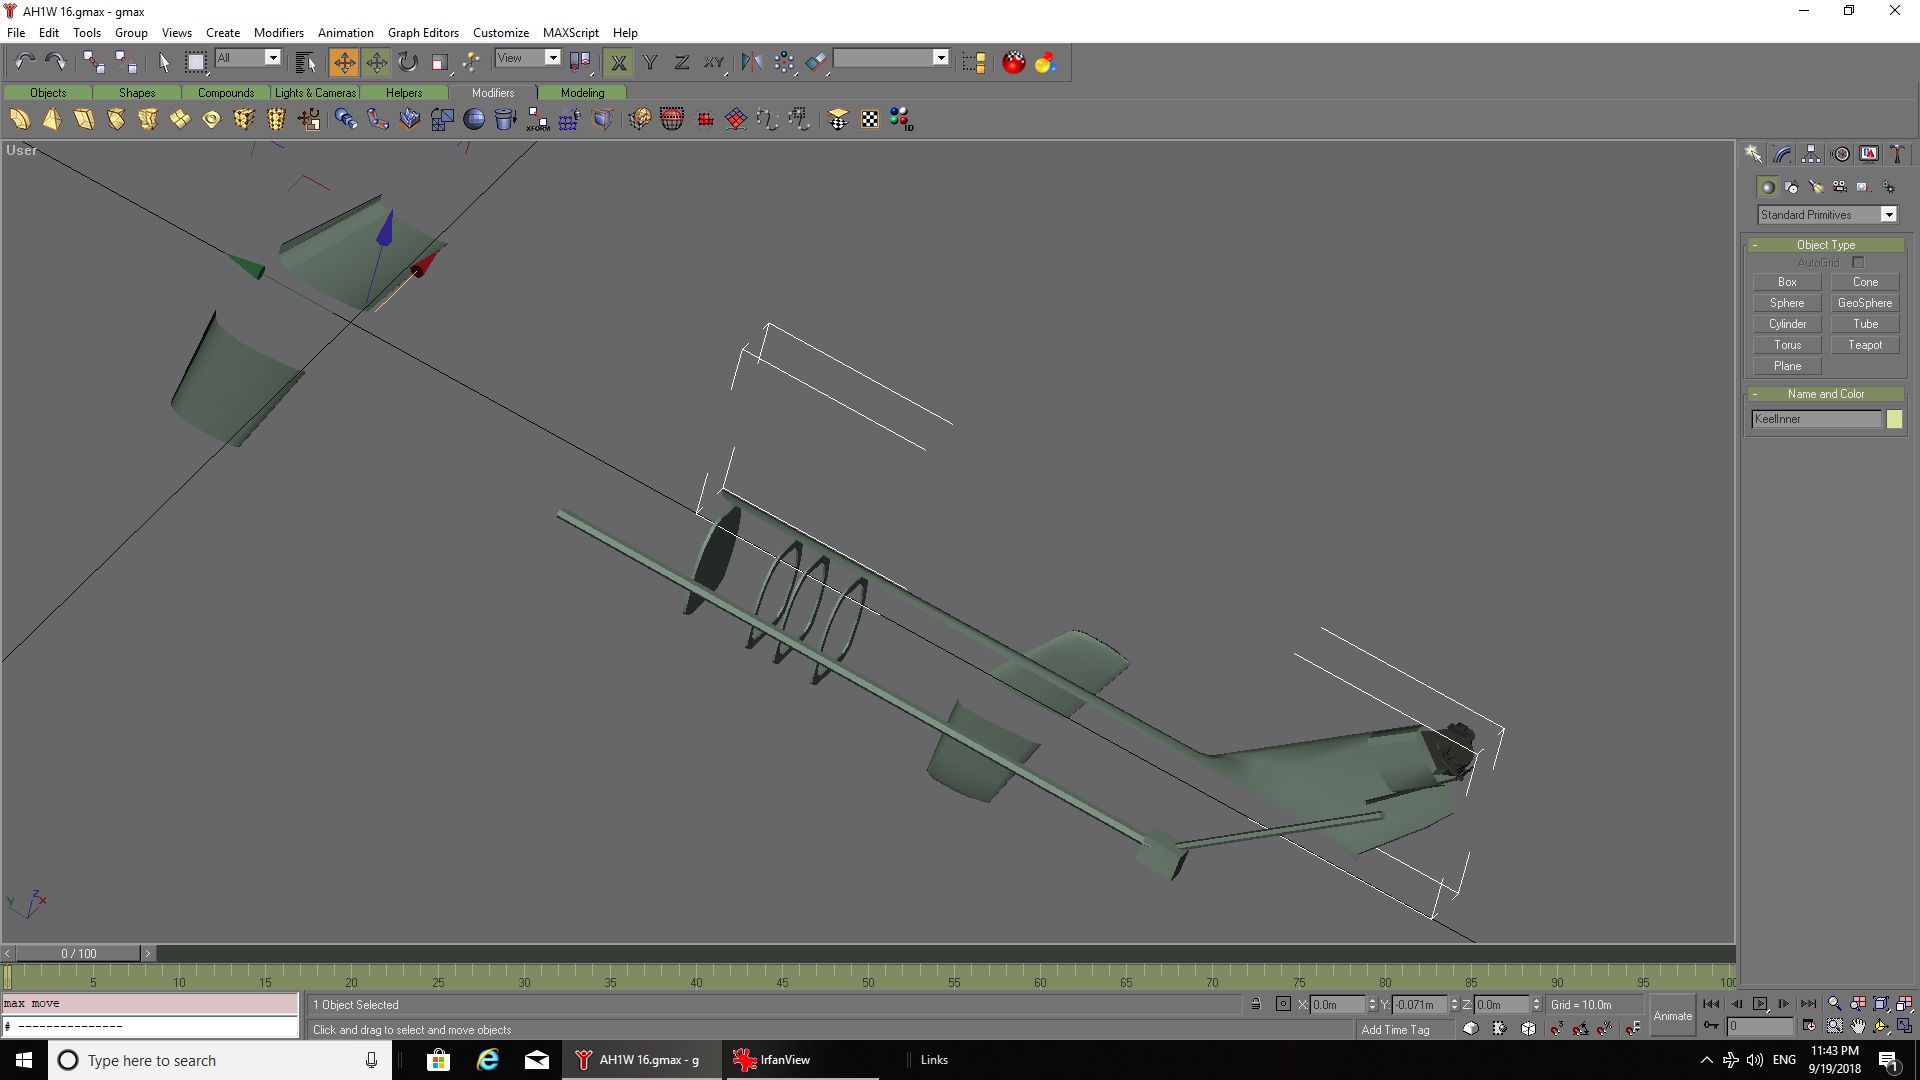Click the Pan hand viewport tool

coord(1858,1026)
